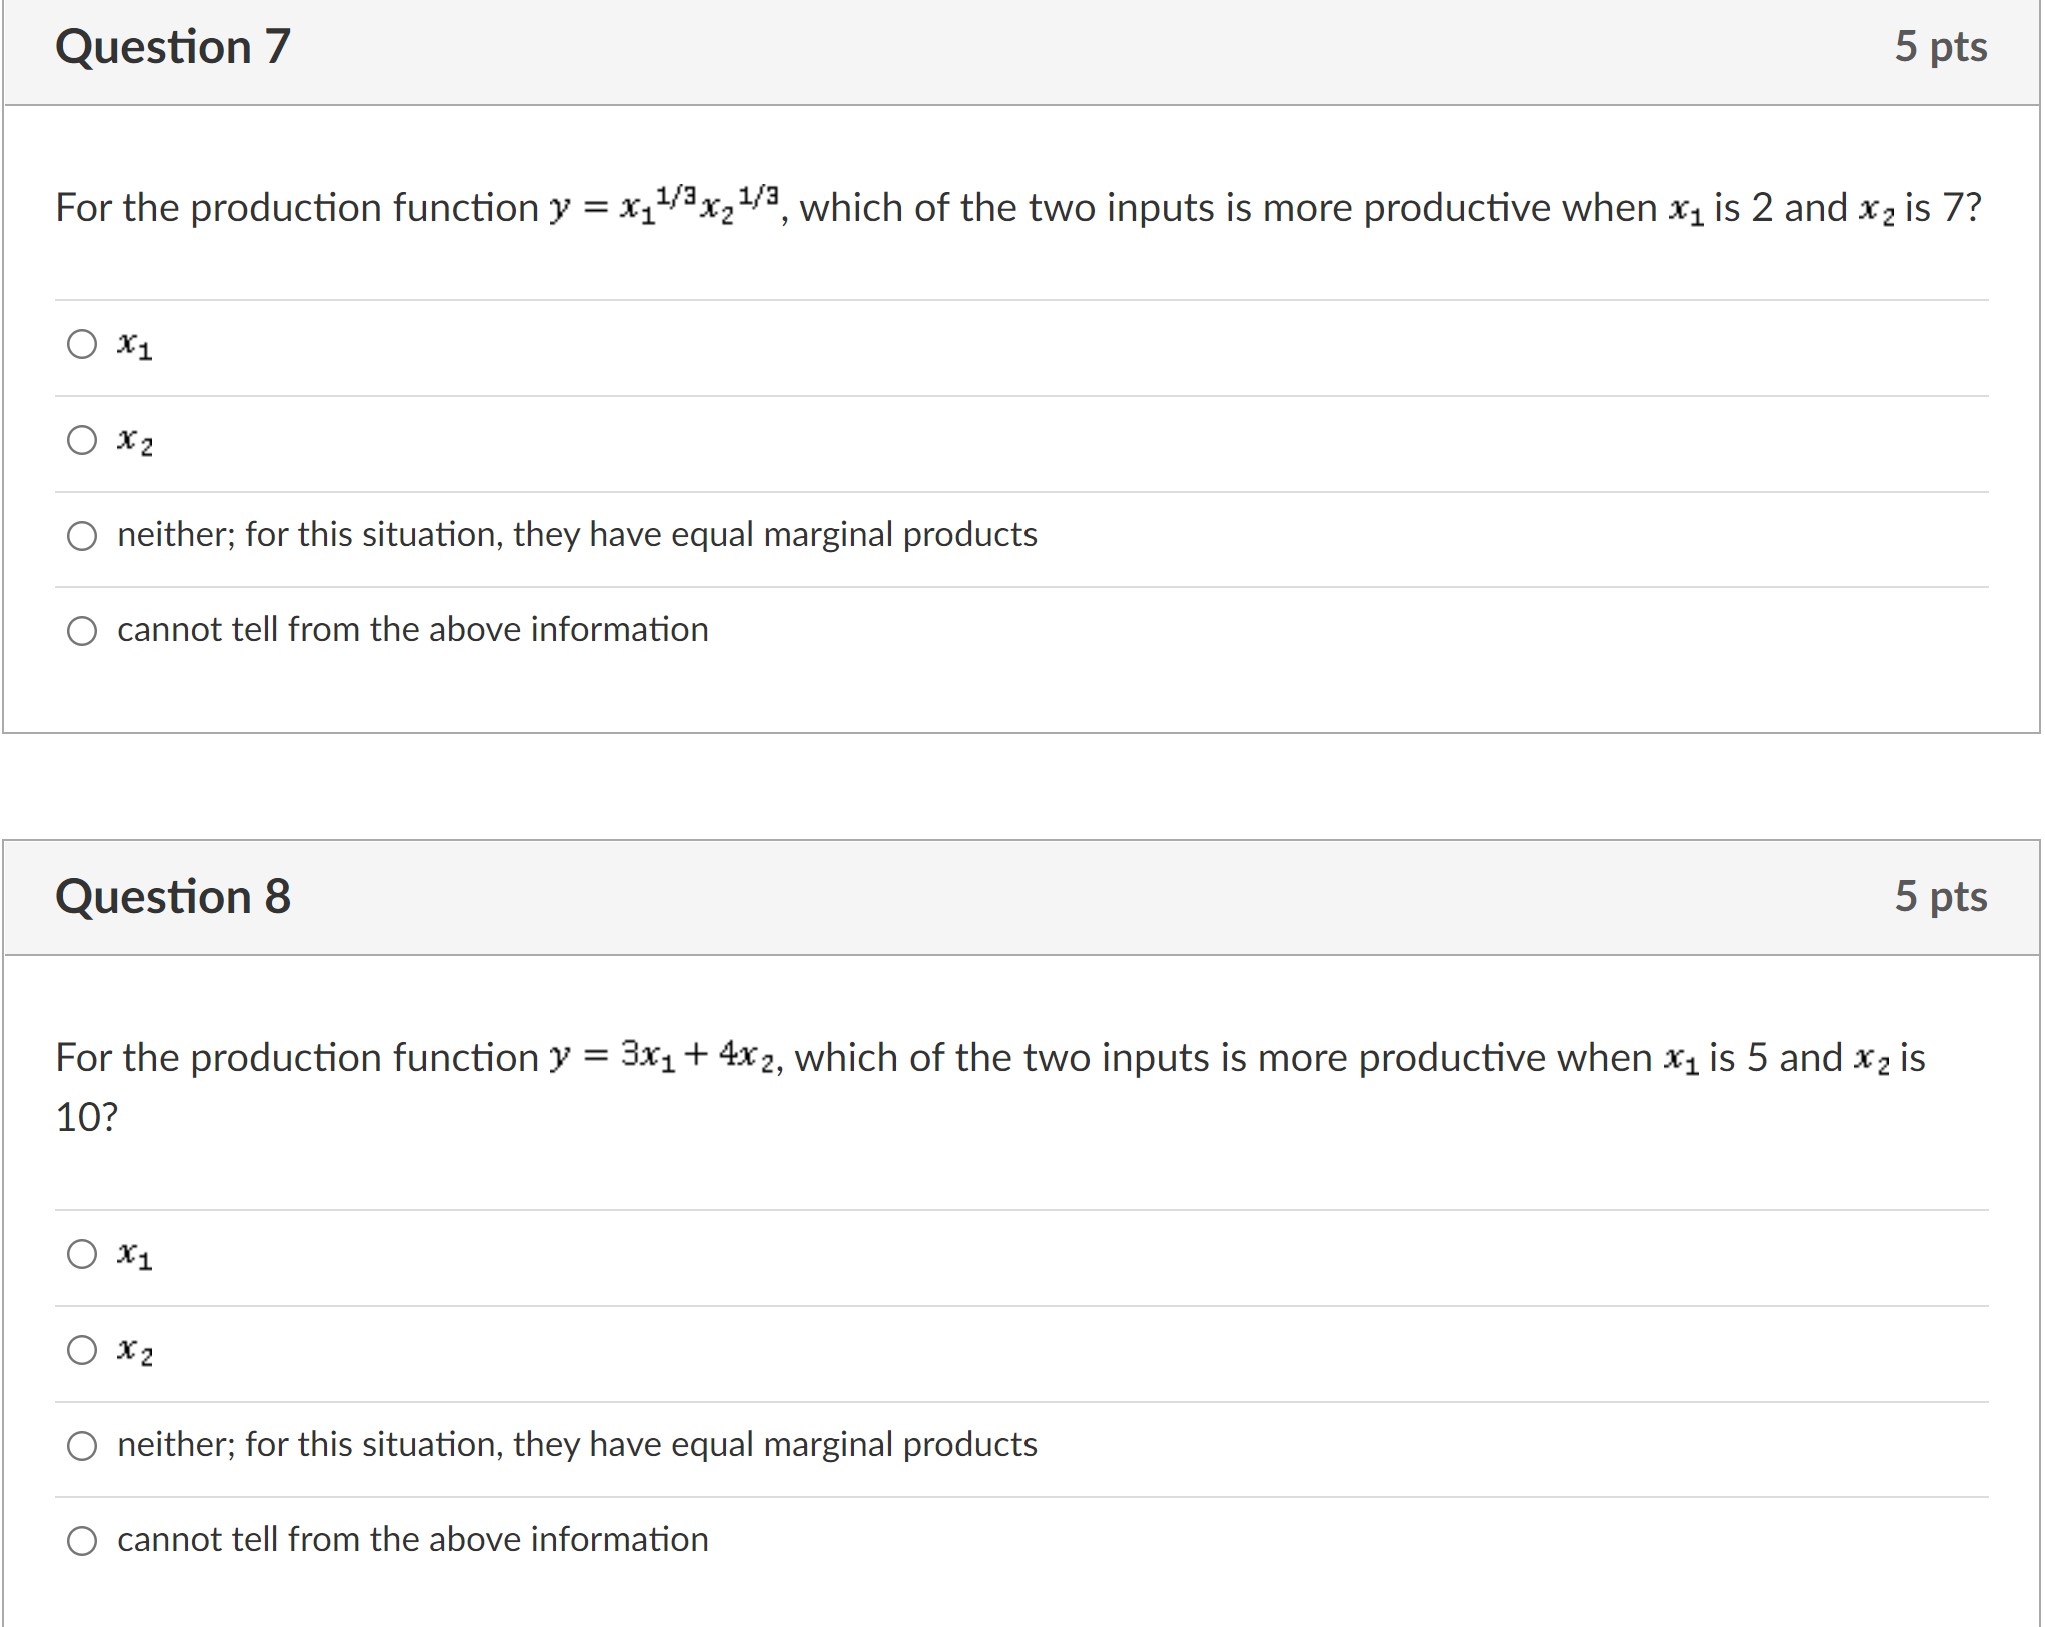Image resolution: width=2045 pixels, height=1627 pixels.
Task: Click the Question 8 header
Action: point(172,895)
